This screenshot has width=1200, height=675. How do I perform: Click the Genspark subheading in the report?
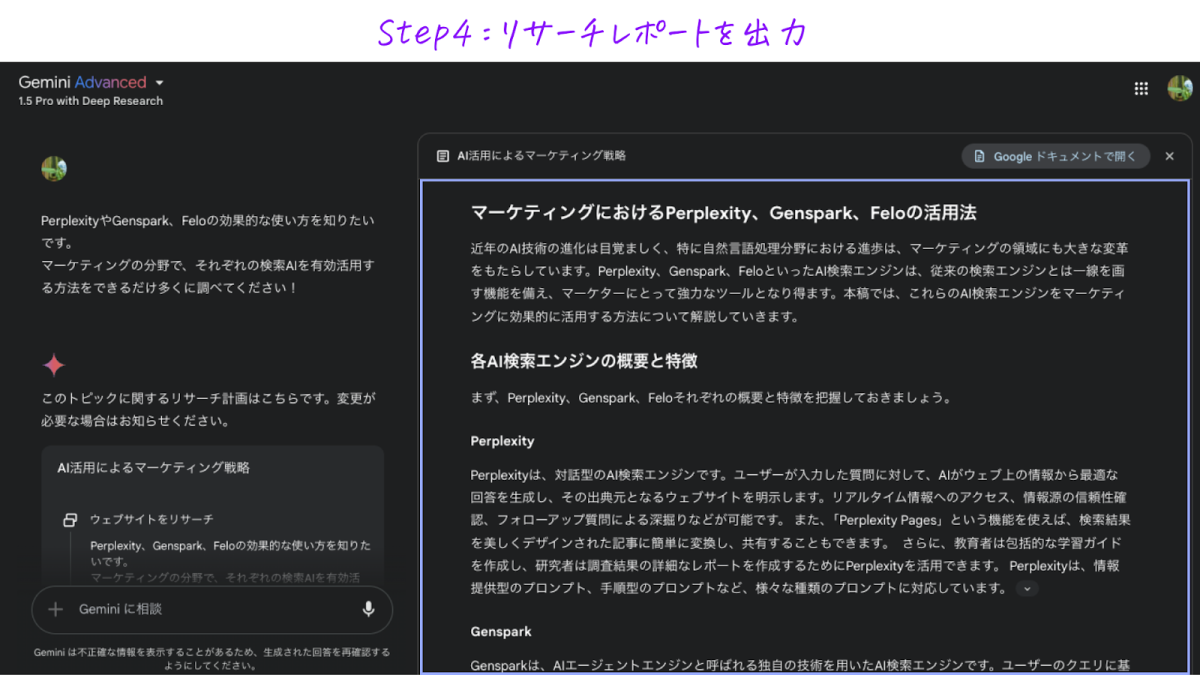tap(501, 632)
